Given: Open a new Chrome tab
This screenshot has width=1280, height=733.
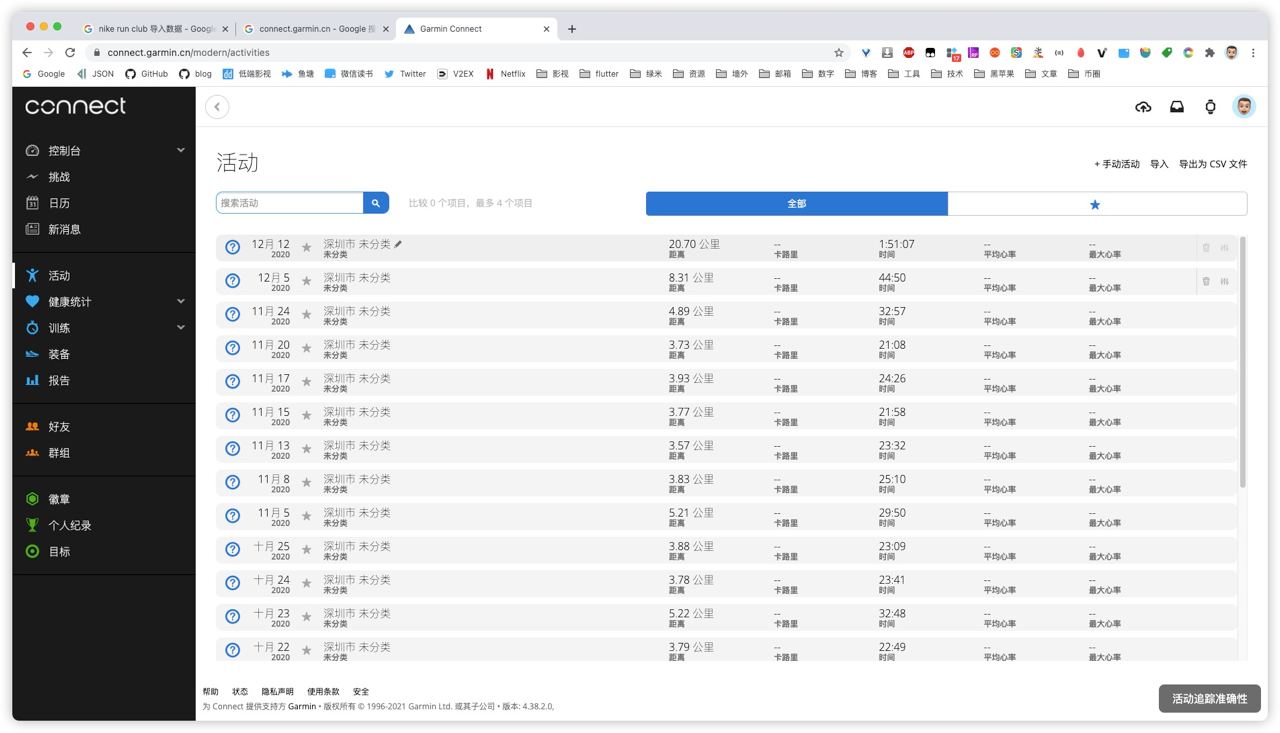Looking at the screenshot, I should [x=572, y=29].
